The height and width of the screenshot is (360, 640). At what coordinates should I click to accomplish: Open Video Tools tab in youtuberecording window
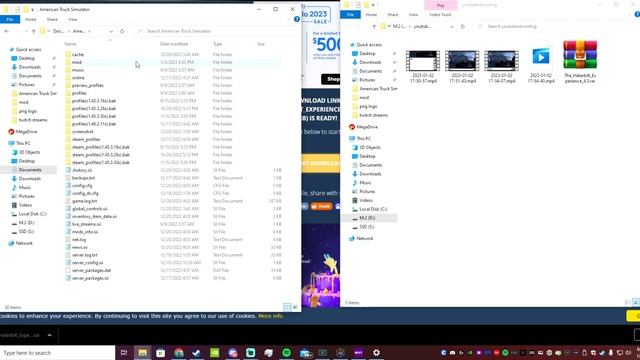[440, 15]
